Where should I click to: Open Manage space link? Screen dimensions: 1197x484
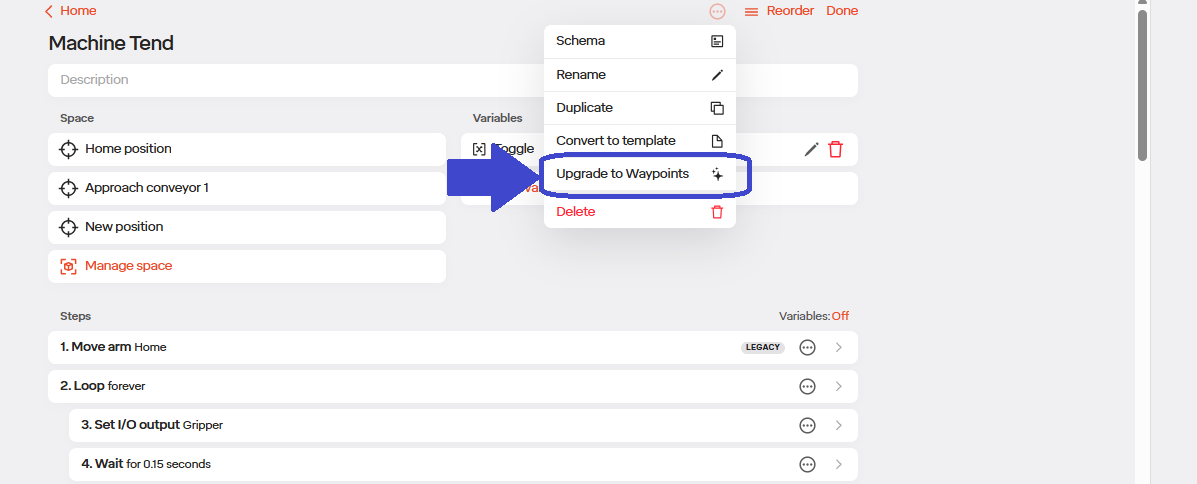point(128,266)
